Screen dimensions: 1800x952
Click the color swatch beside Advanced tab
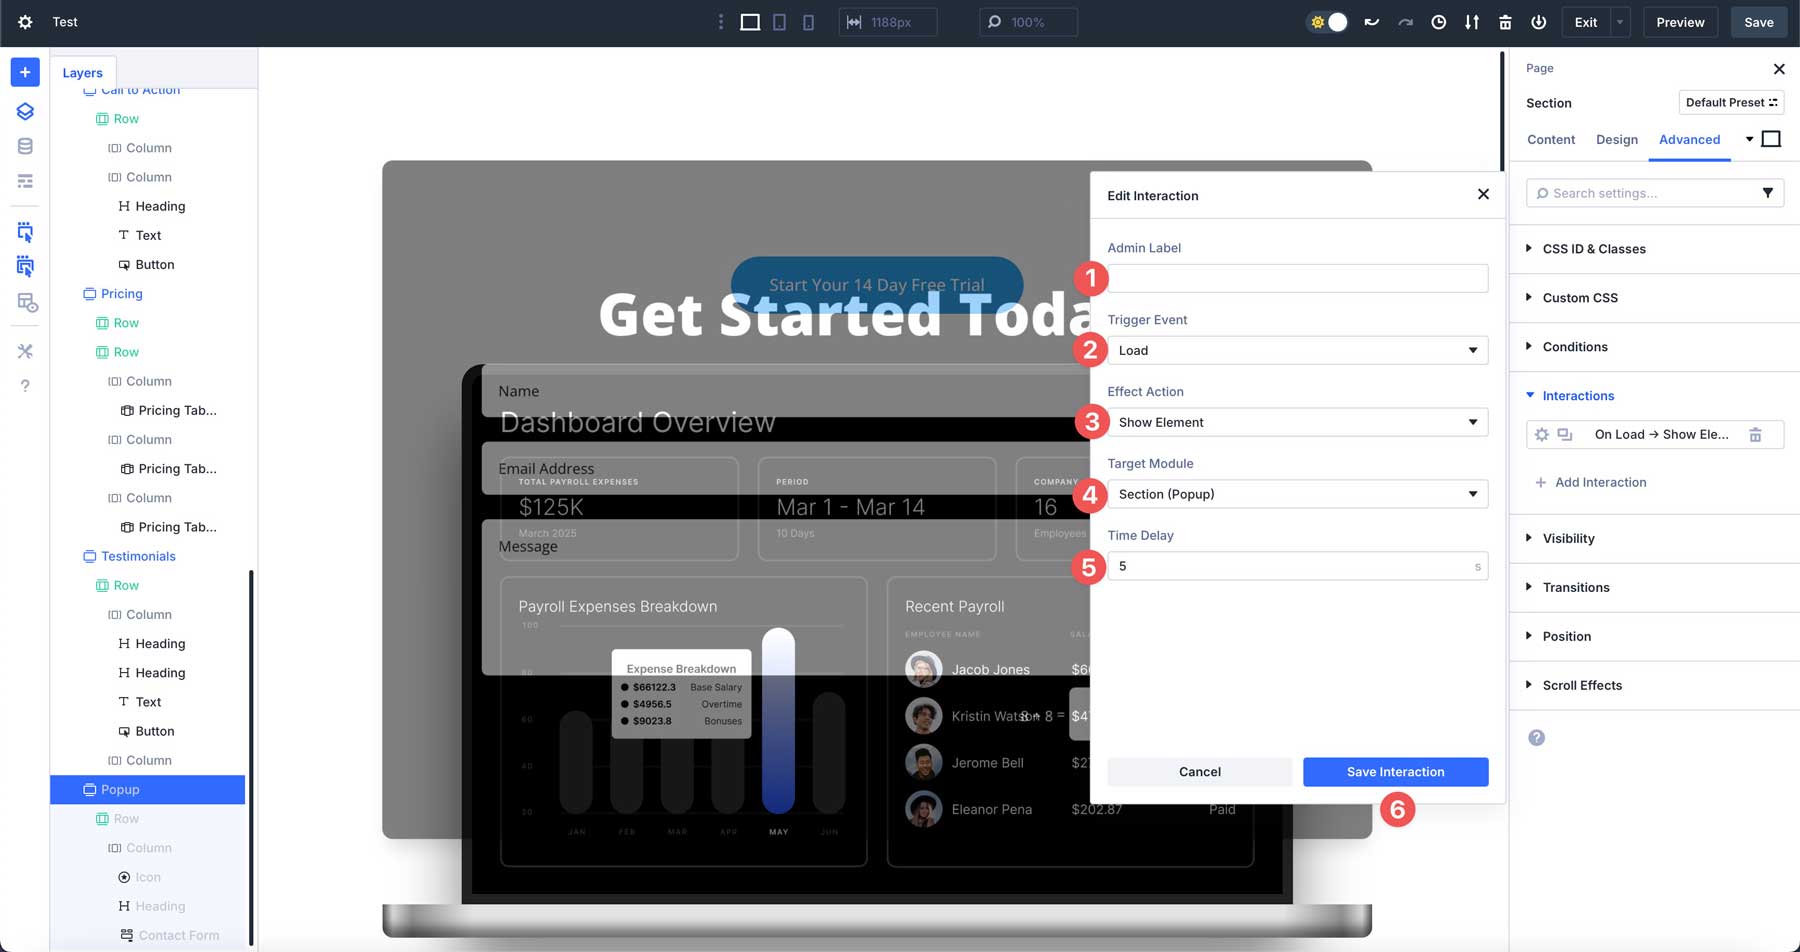click(1771, 139)
